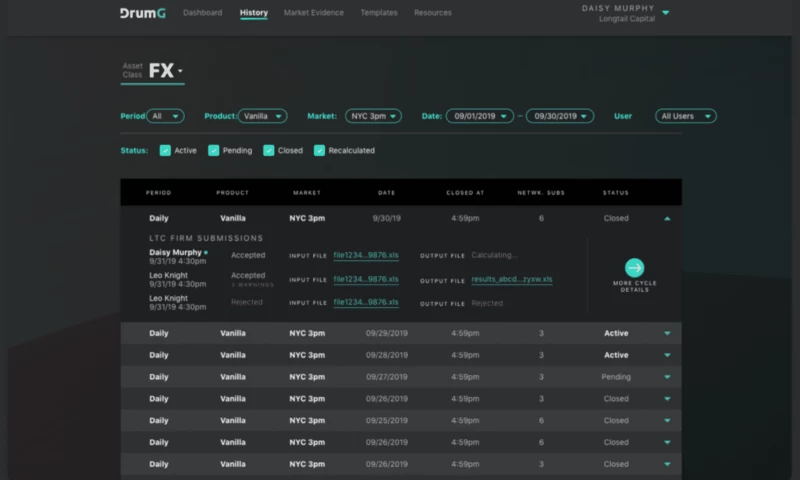Go to the Dashboard tab
This screenshot has height=480, width=800.
[x=203, y=13]
